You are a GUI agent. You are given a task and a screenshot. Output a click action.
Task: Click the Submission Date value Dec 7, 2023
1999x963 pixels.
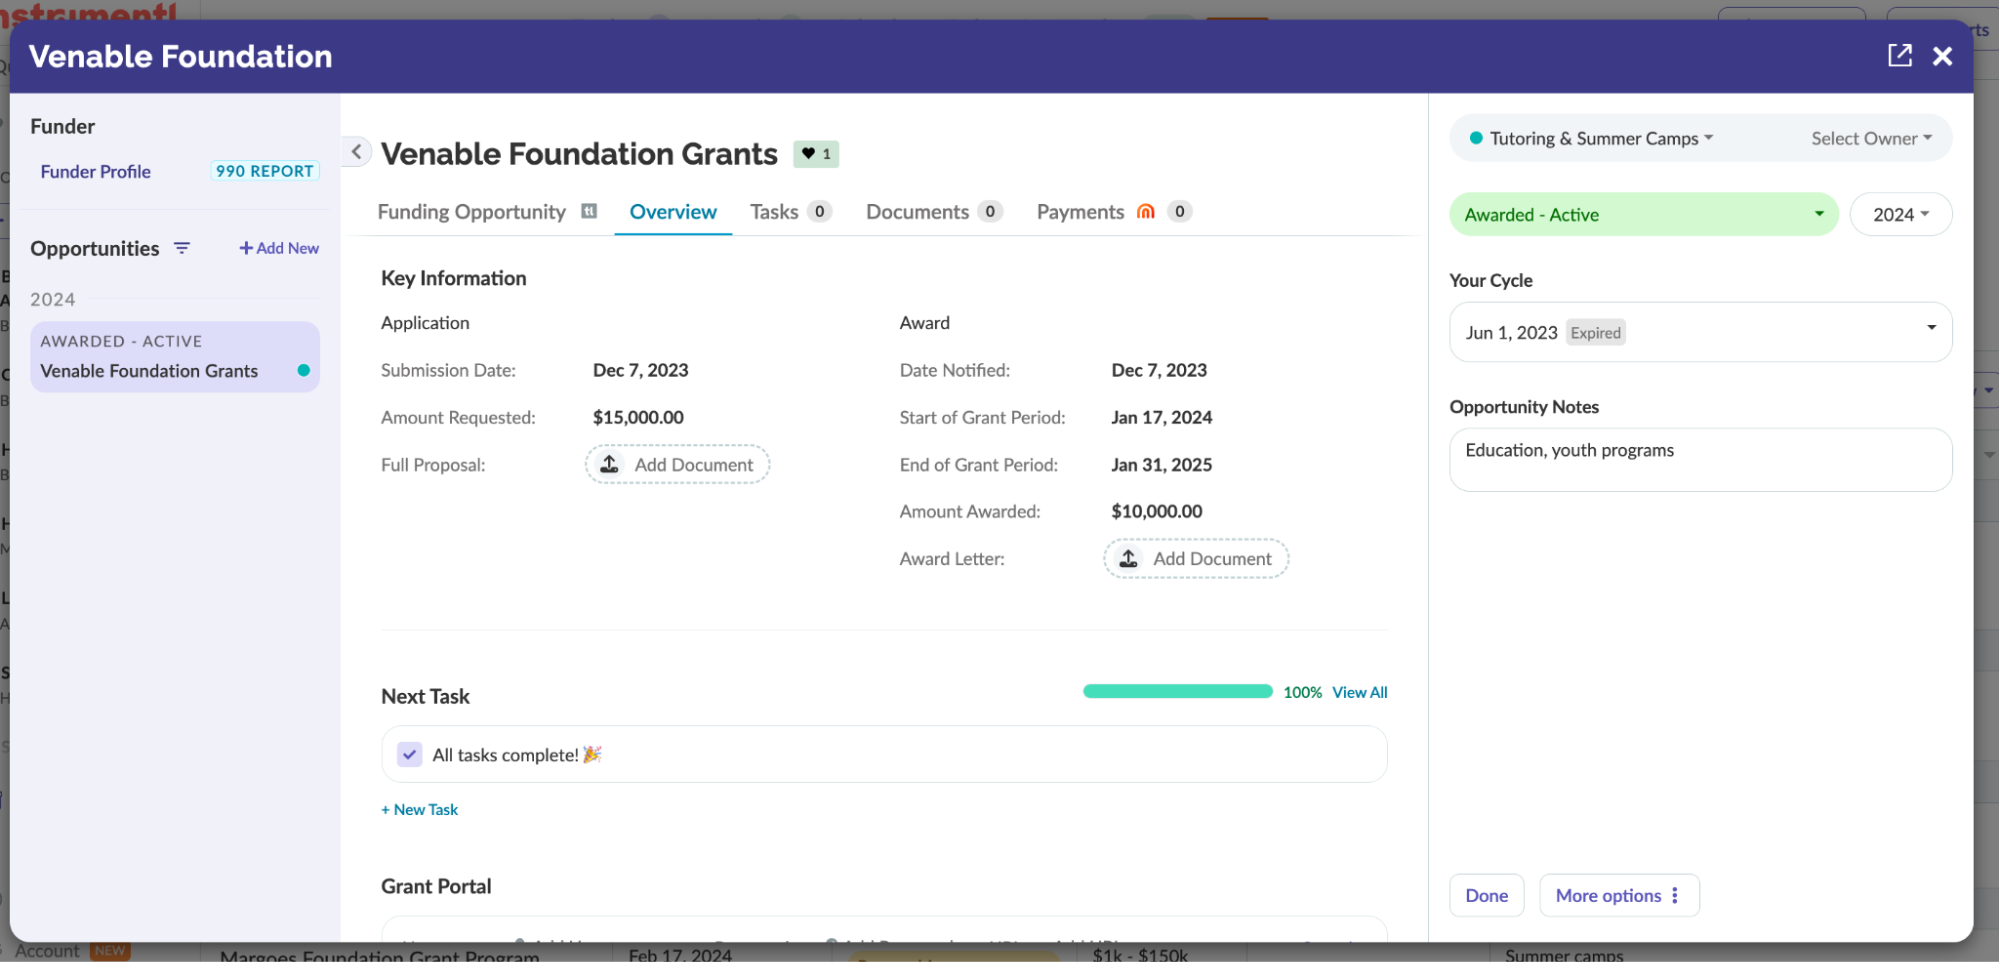click(640, 370)
